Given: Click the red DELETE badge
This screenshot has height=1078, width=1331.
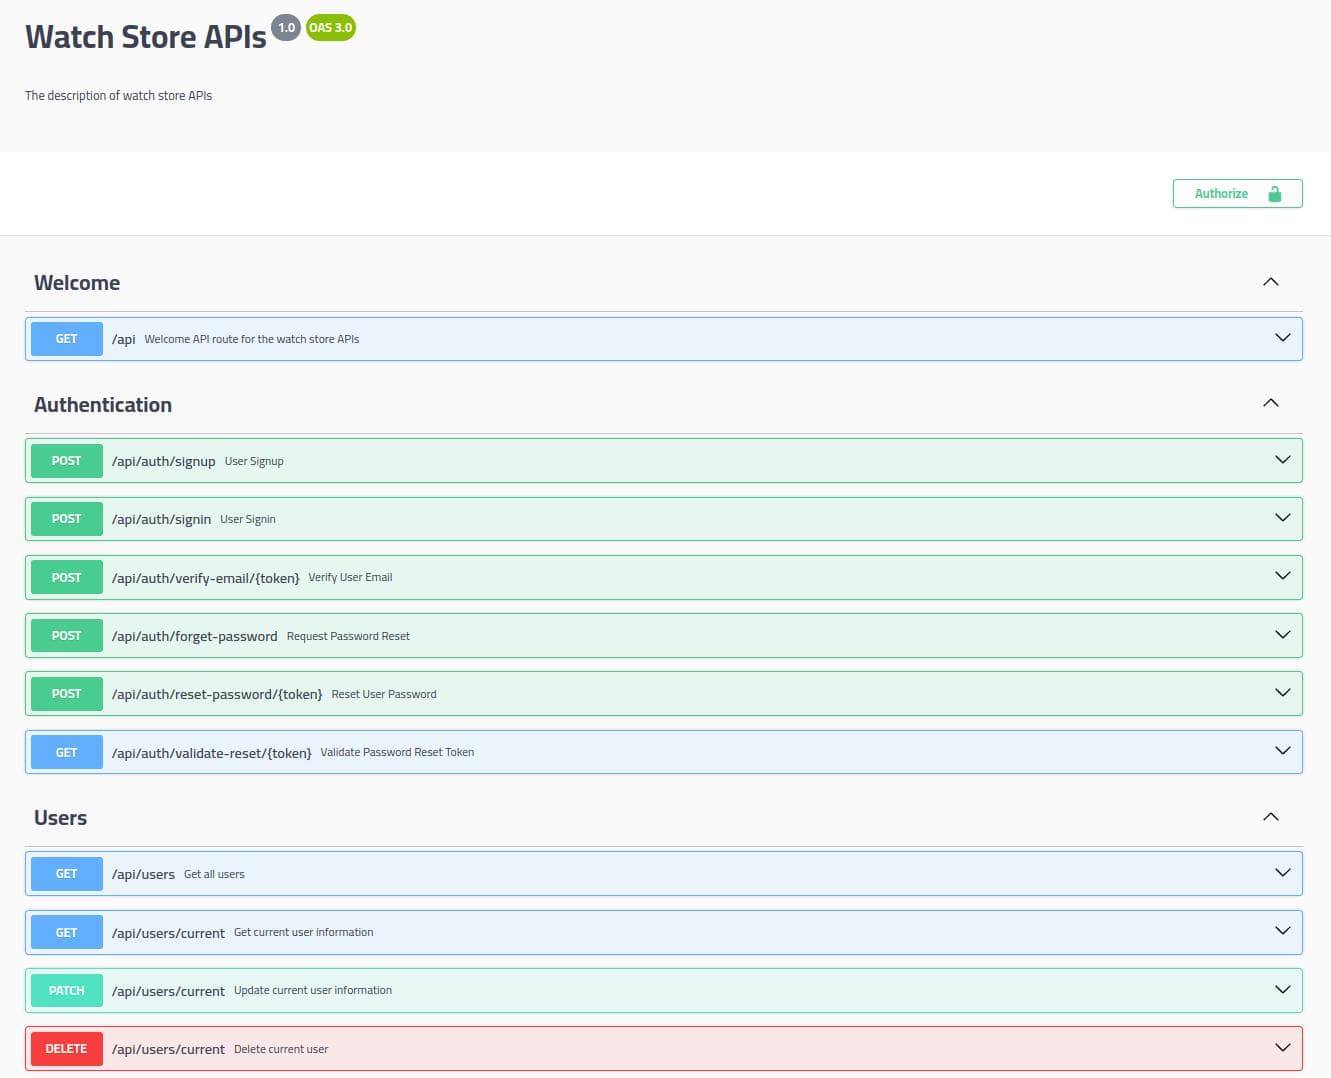Looking at the screenshot, I should [x=67, y=1049].
